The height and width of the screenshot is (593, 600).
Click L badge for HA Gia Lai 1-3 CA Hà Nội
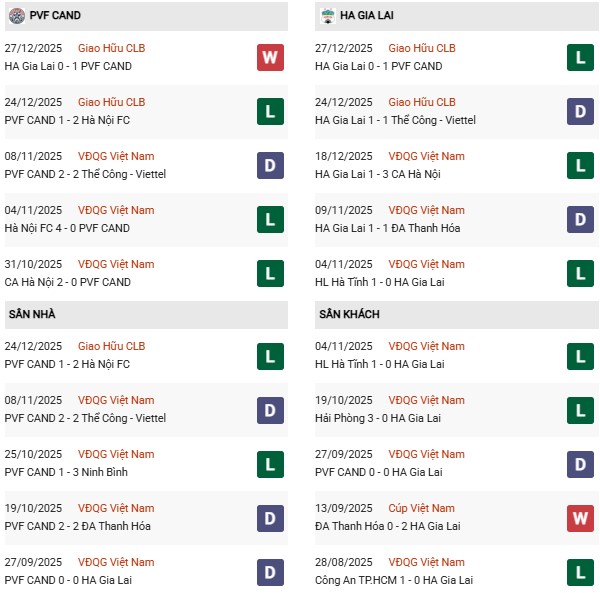coord(580,165)
